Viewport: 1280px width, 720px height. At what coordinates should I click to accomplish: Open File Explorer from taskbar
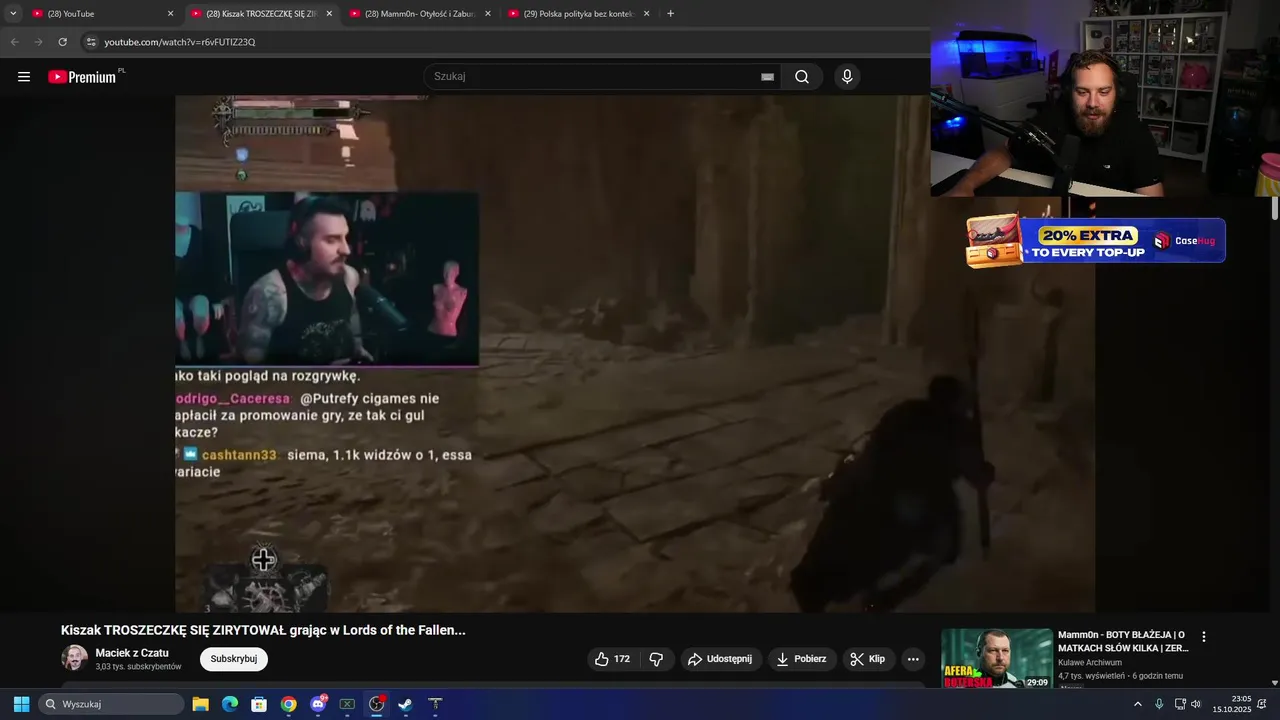200,704
